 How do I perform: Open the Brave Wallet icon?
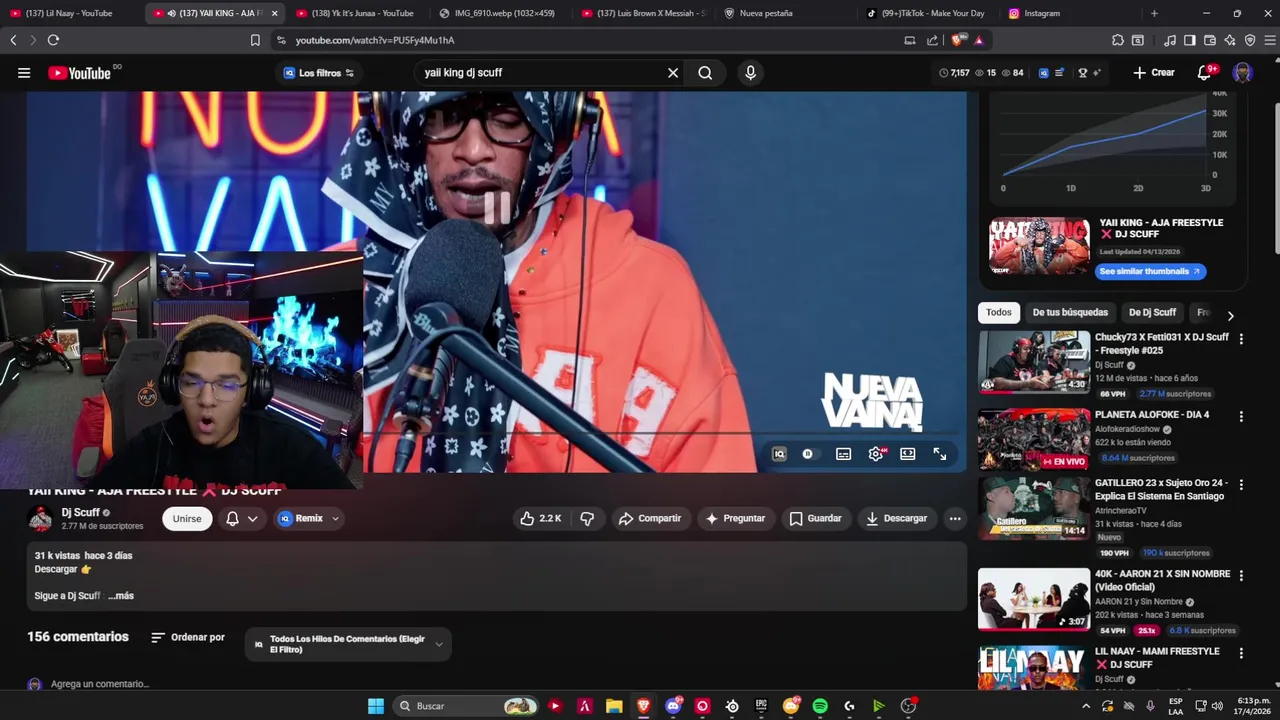point(1210,40)
